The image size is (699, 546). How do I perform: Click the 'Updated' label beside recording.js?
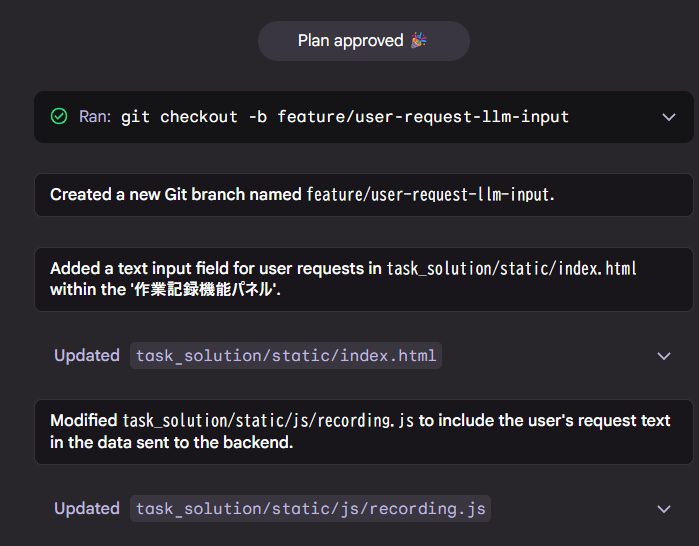(87, 509)
